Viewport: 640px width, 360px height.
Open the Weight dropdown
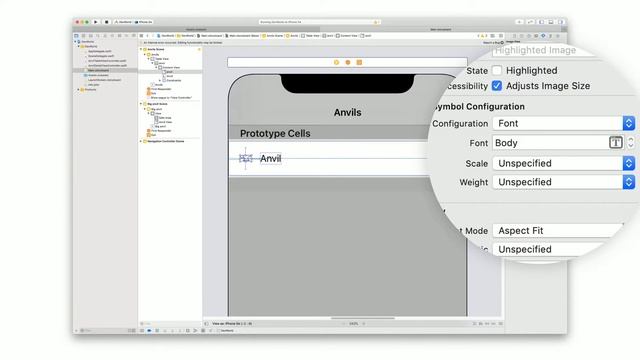tap(564, 182)
